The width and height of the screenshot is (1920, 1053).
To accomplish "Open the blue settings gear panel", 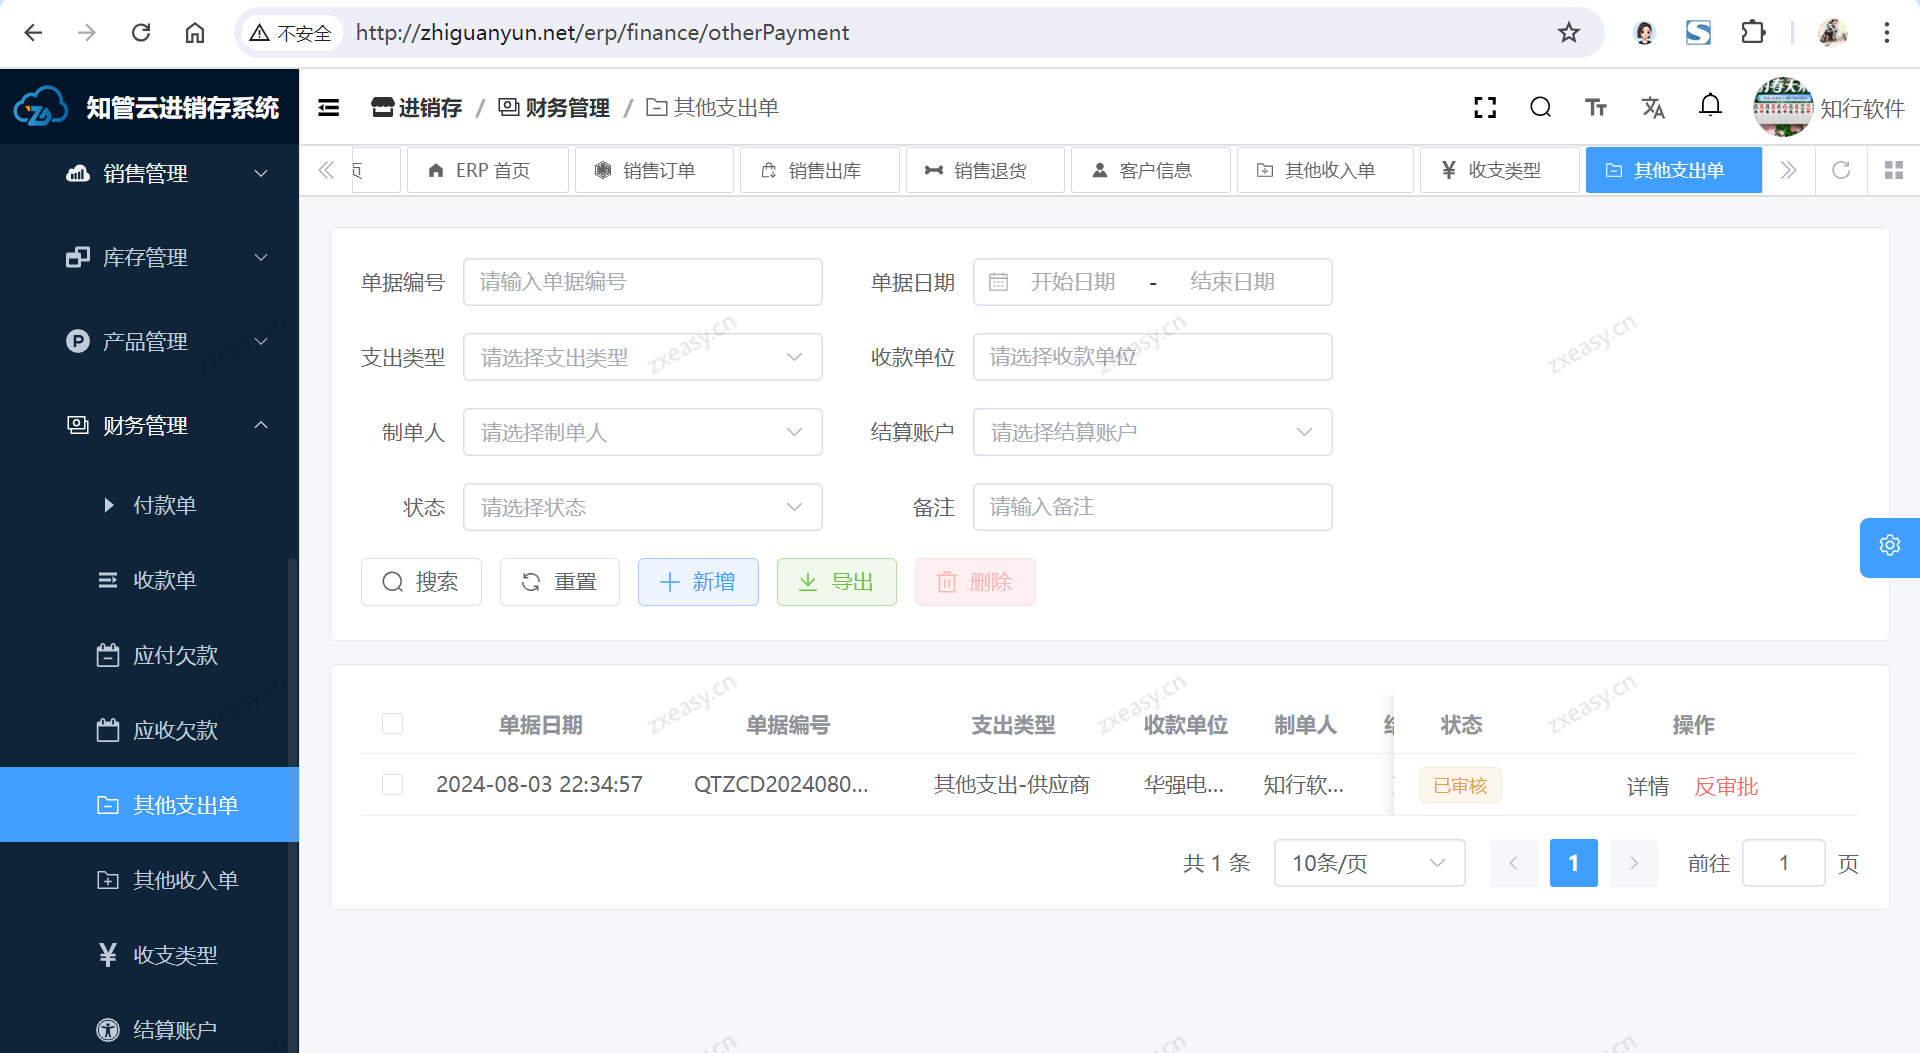I will pos(1889,546).
